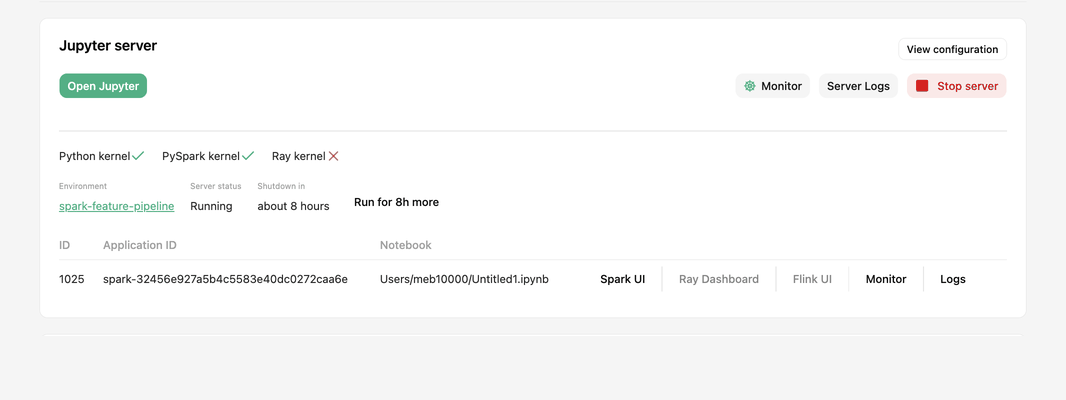Click the Jupyter server heading
Image resolution: width=1066 pixels, height=400 pixels.
tap(108, 46)
